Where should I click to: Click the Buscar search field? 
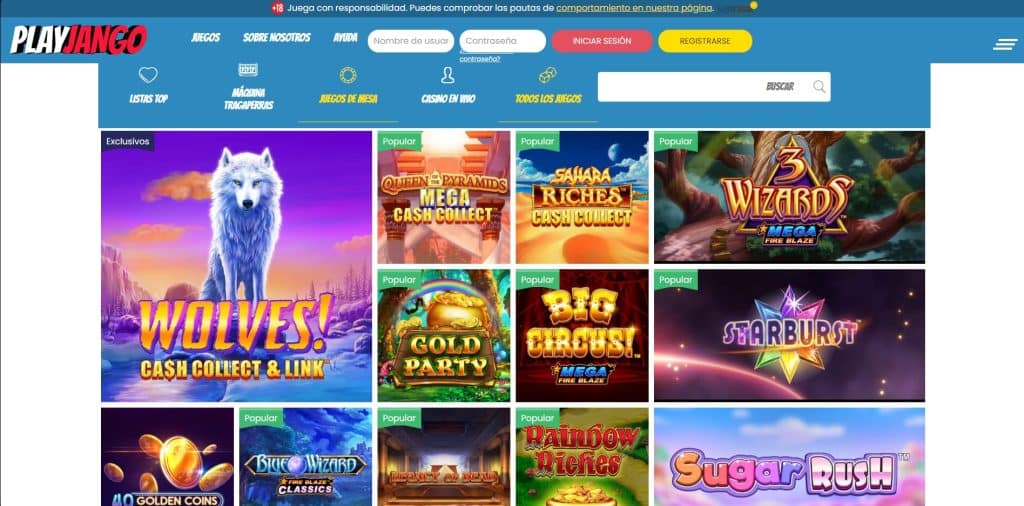click(x=714, y=87)
